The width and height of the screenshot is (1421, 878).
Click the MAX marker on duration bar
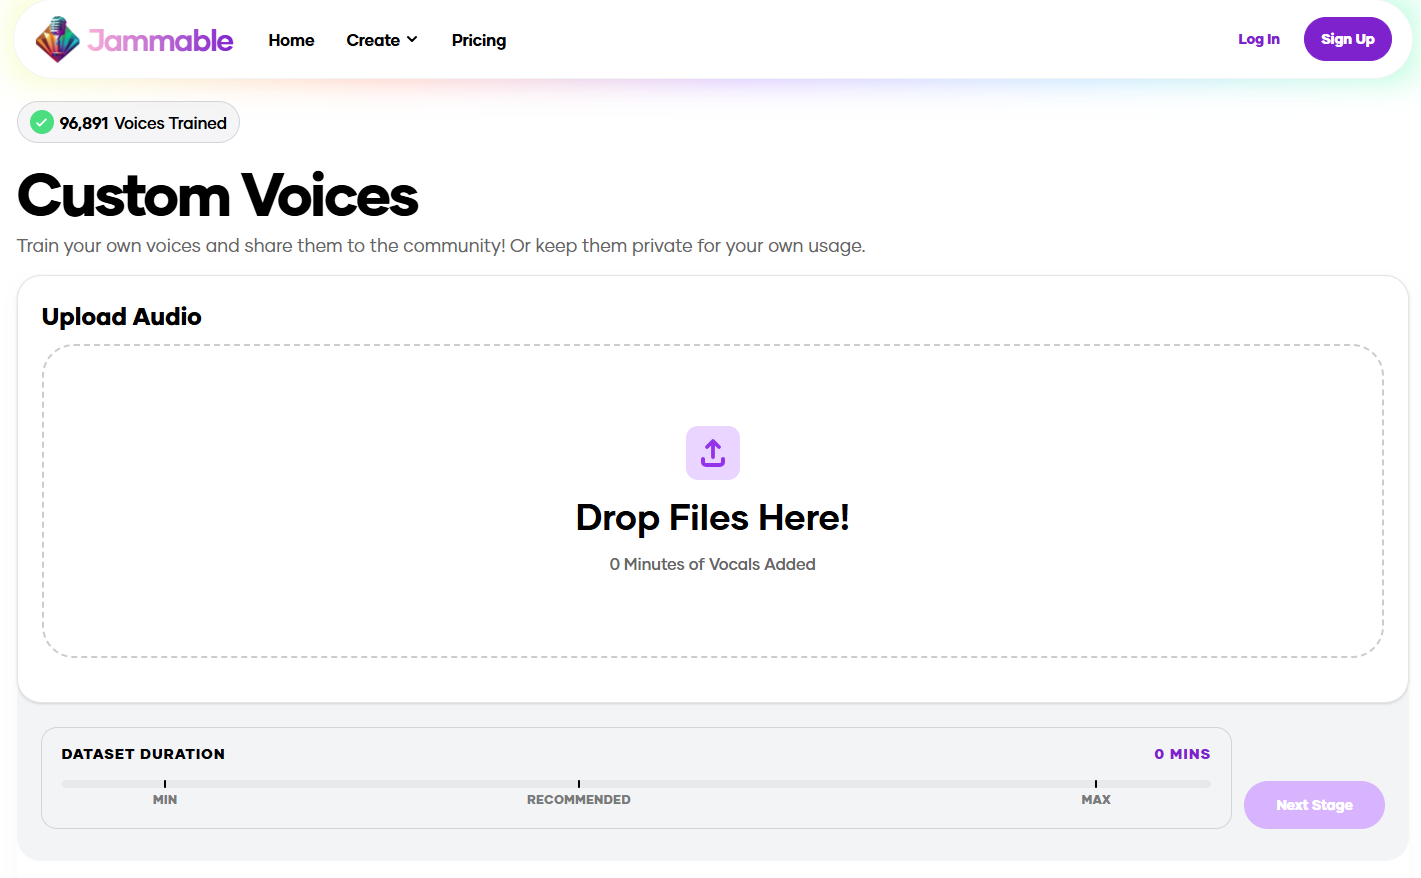(x=1096, y=798)
